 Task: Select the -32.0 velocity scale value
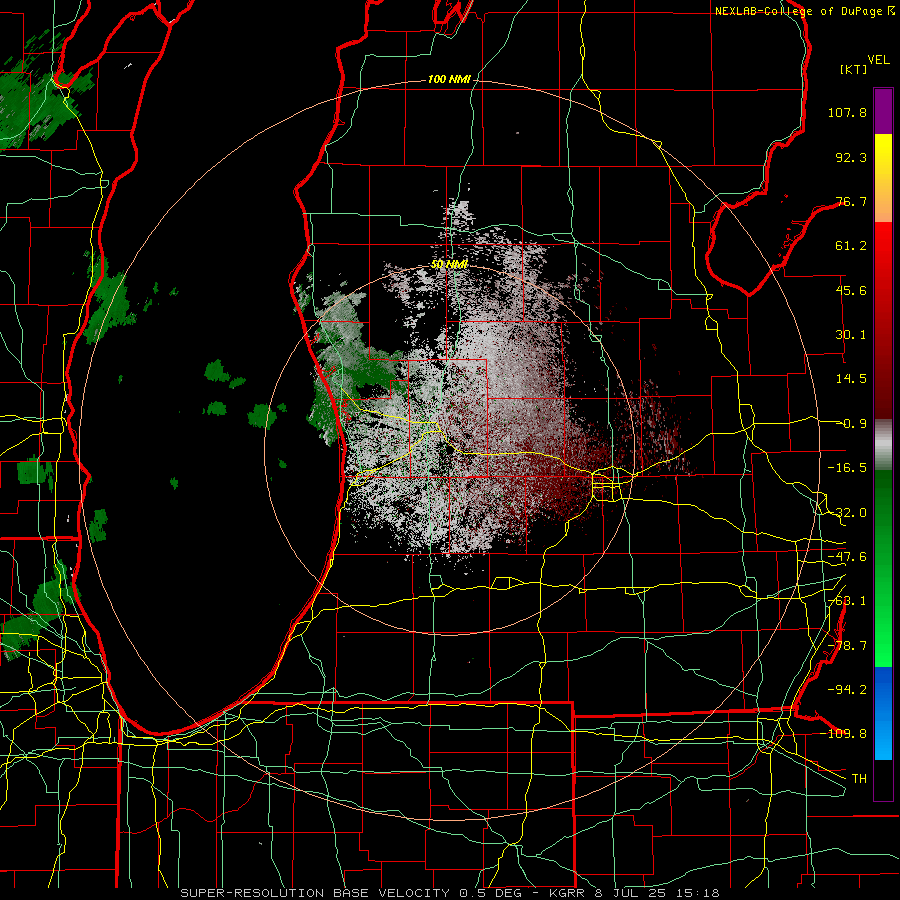847,513
